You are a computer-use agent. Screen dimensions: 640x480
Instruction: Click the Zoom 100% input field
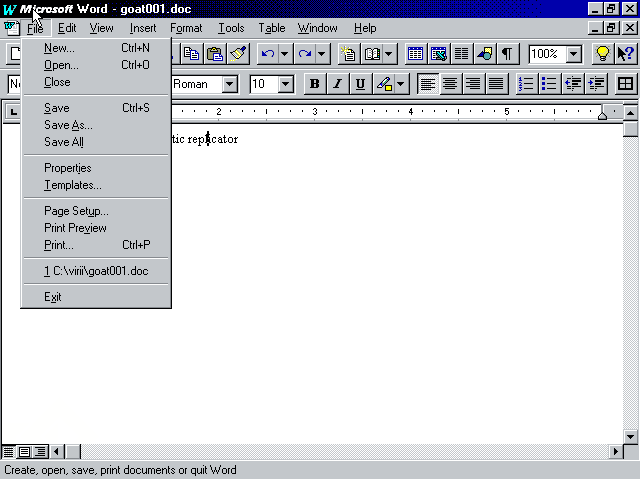pos(547,54)
